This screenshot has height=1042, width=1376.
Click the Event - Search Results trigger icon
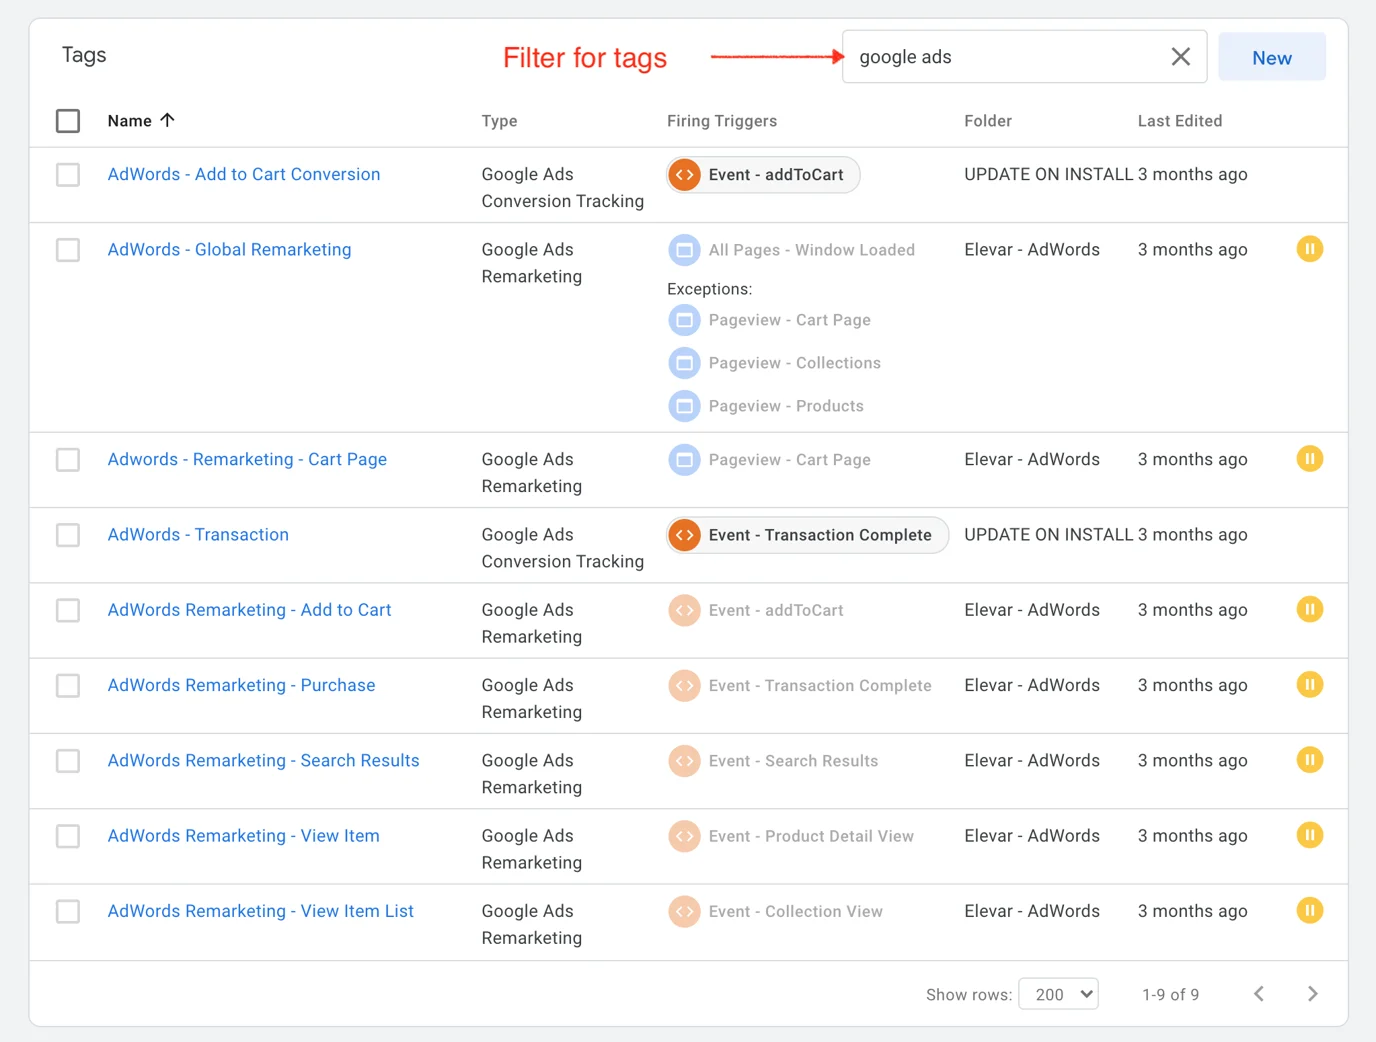(x=684, y=761)
